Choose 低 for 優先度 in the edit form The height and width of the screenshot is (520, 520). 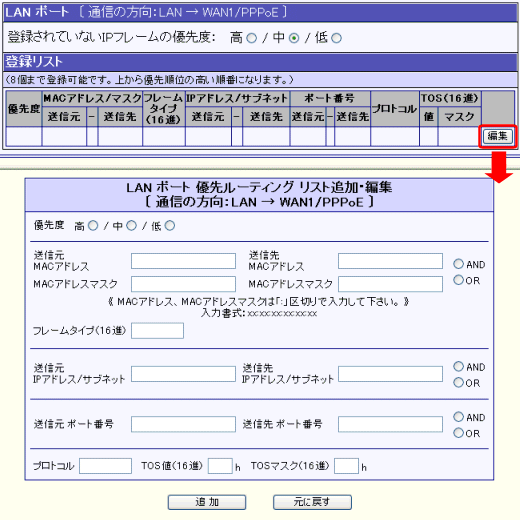(x=170, y=226)
